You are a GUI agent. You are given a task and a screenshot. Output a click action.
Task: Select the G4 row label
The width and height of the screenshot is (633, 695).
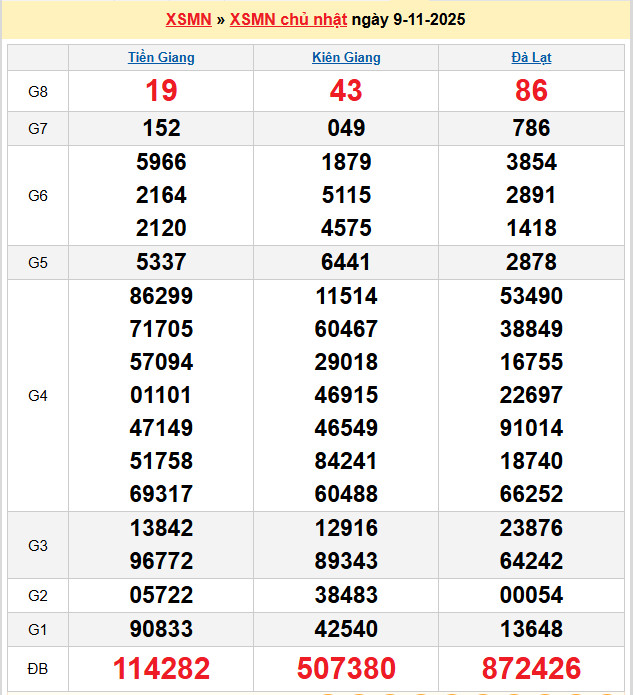[x=38, y=395]
